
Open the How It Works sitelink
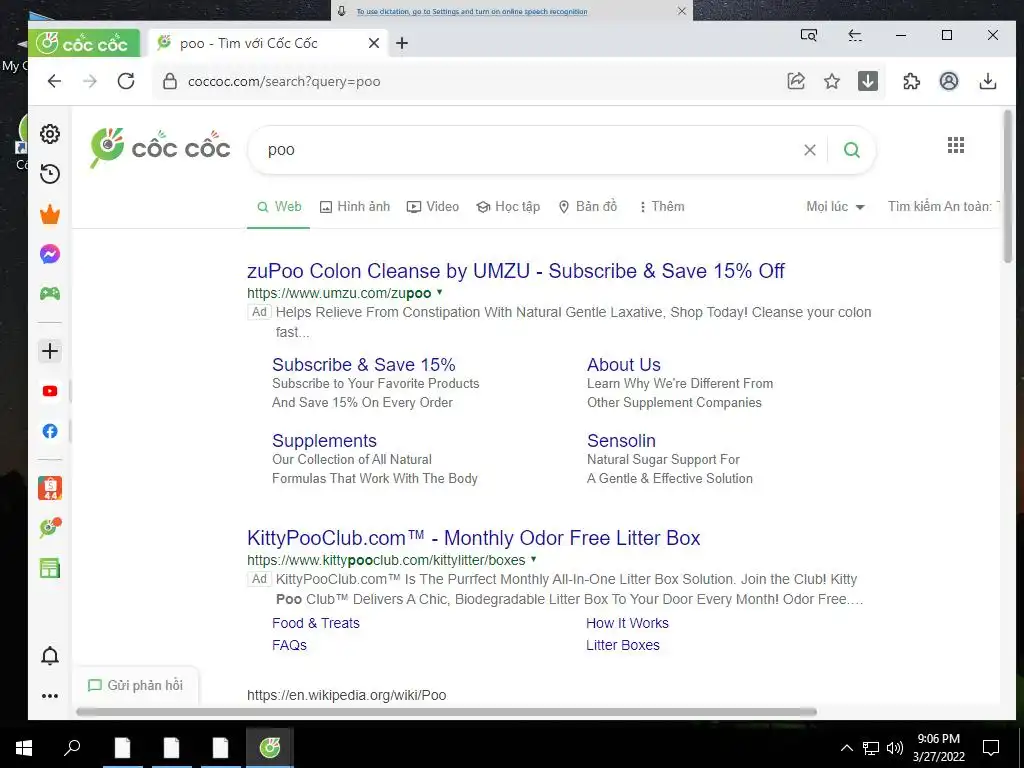pyautogui.click(x=627, y=623)
